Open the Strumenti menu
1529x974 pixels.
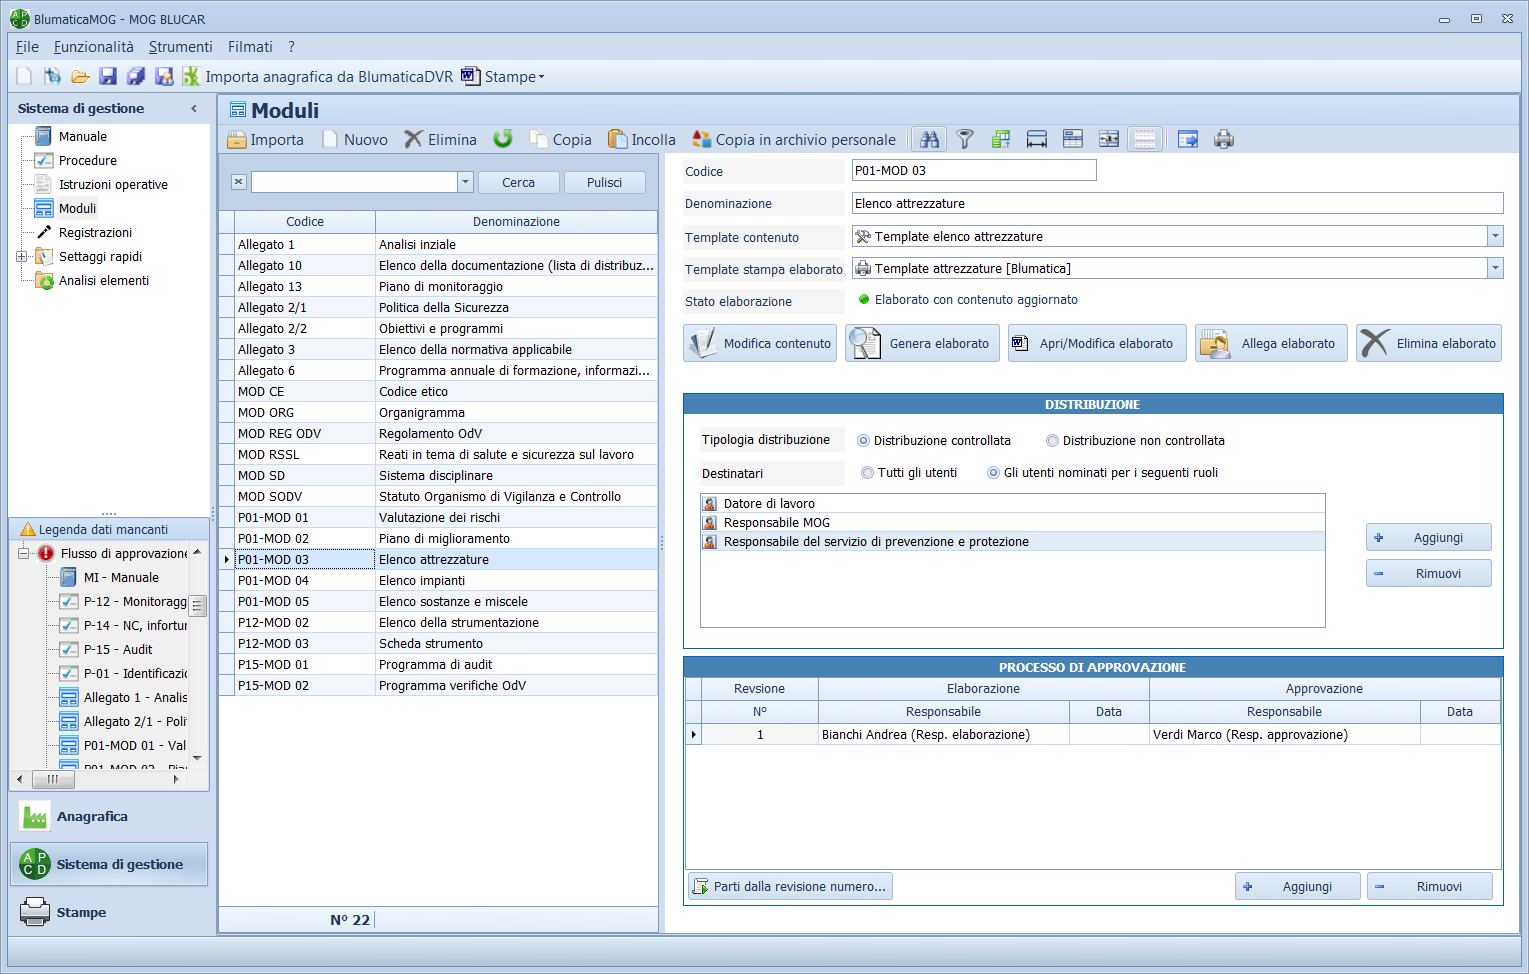coord(180,47)
